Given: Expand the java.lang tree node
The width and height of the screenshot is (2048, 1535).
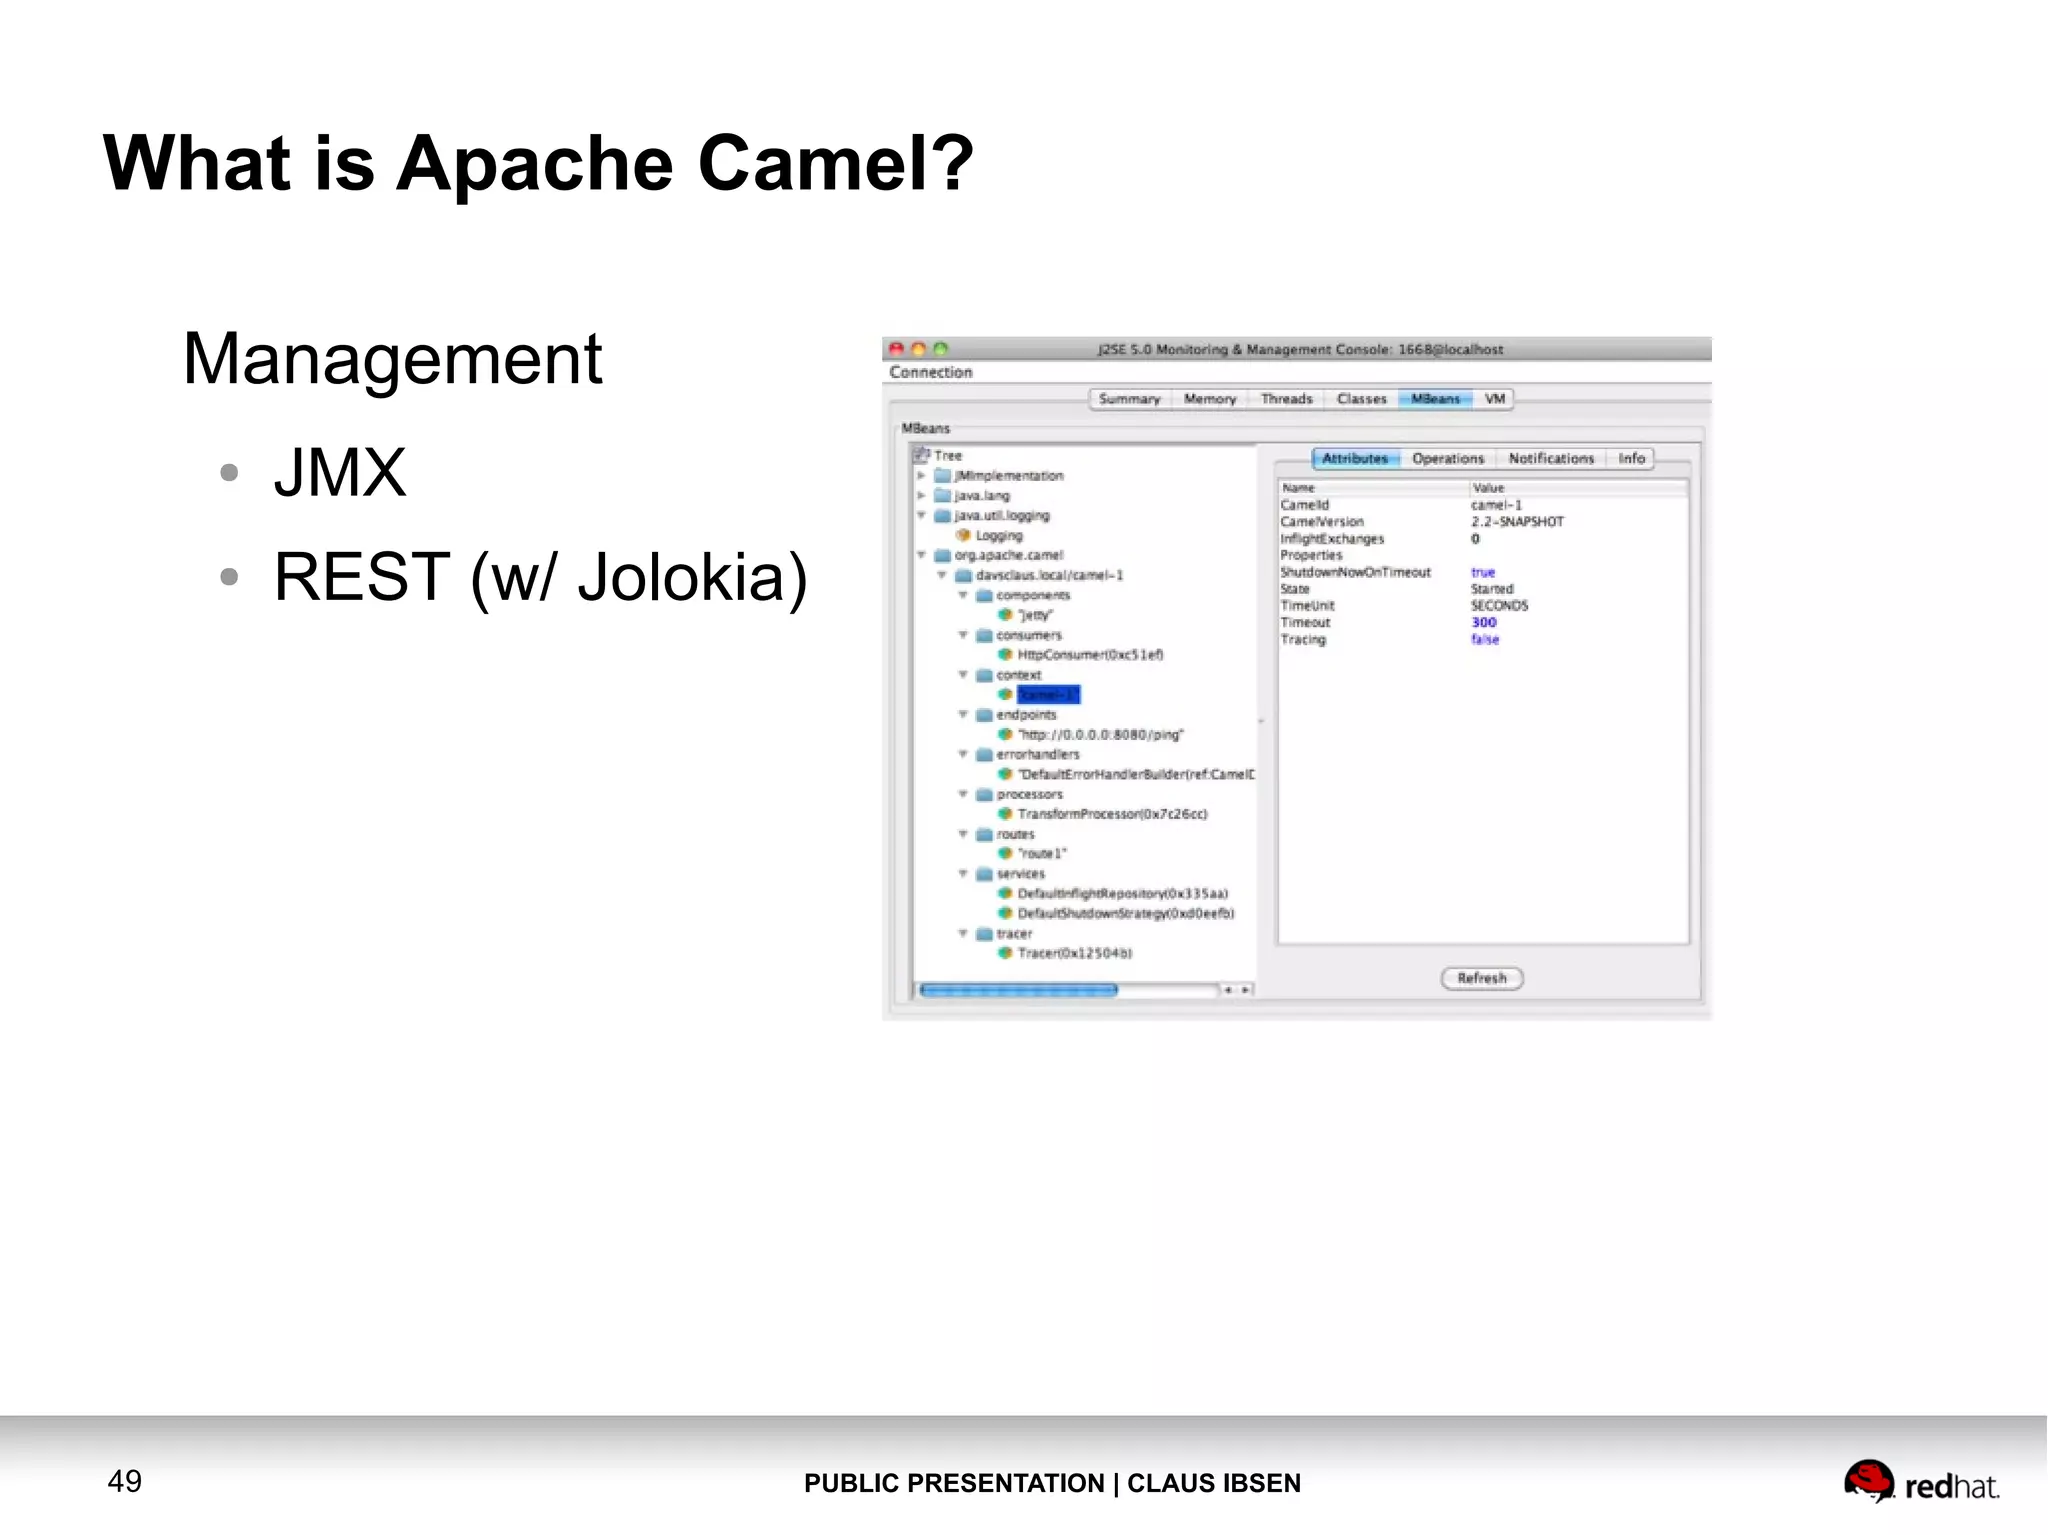Looking at the screenshot, I should pos(921,495).
